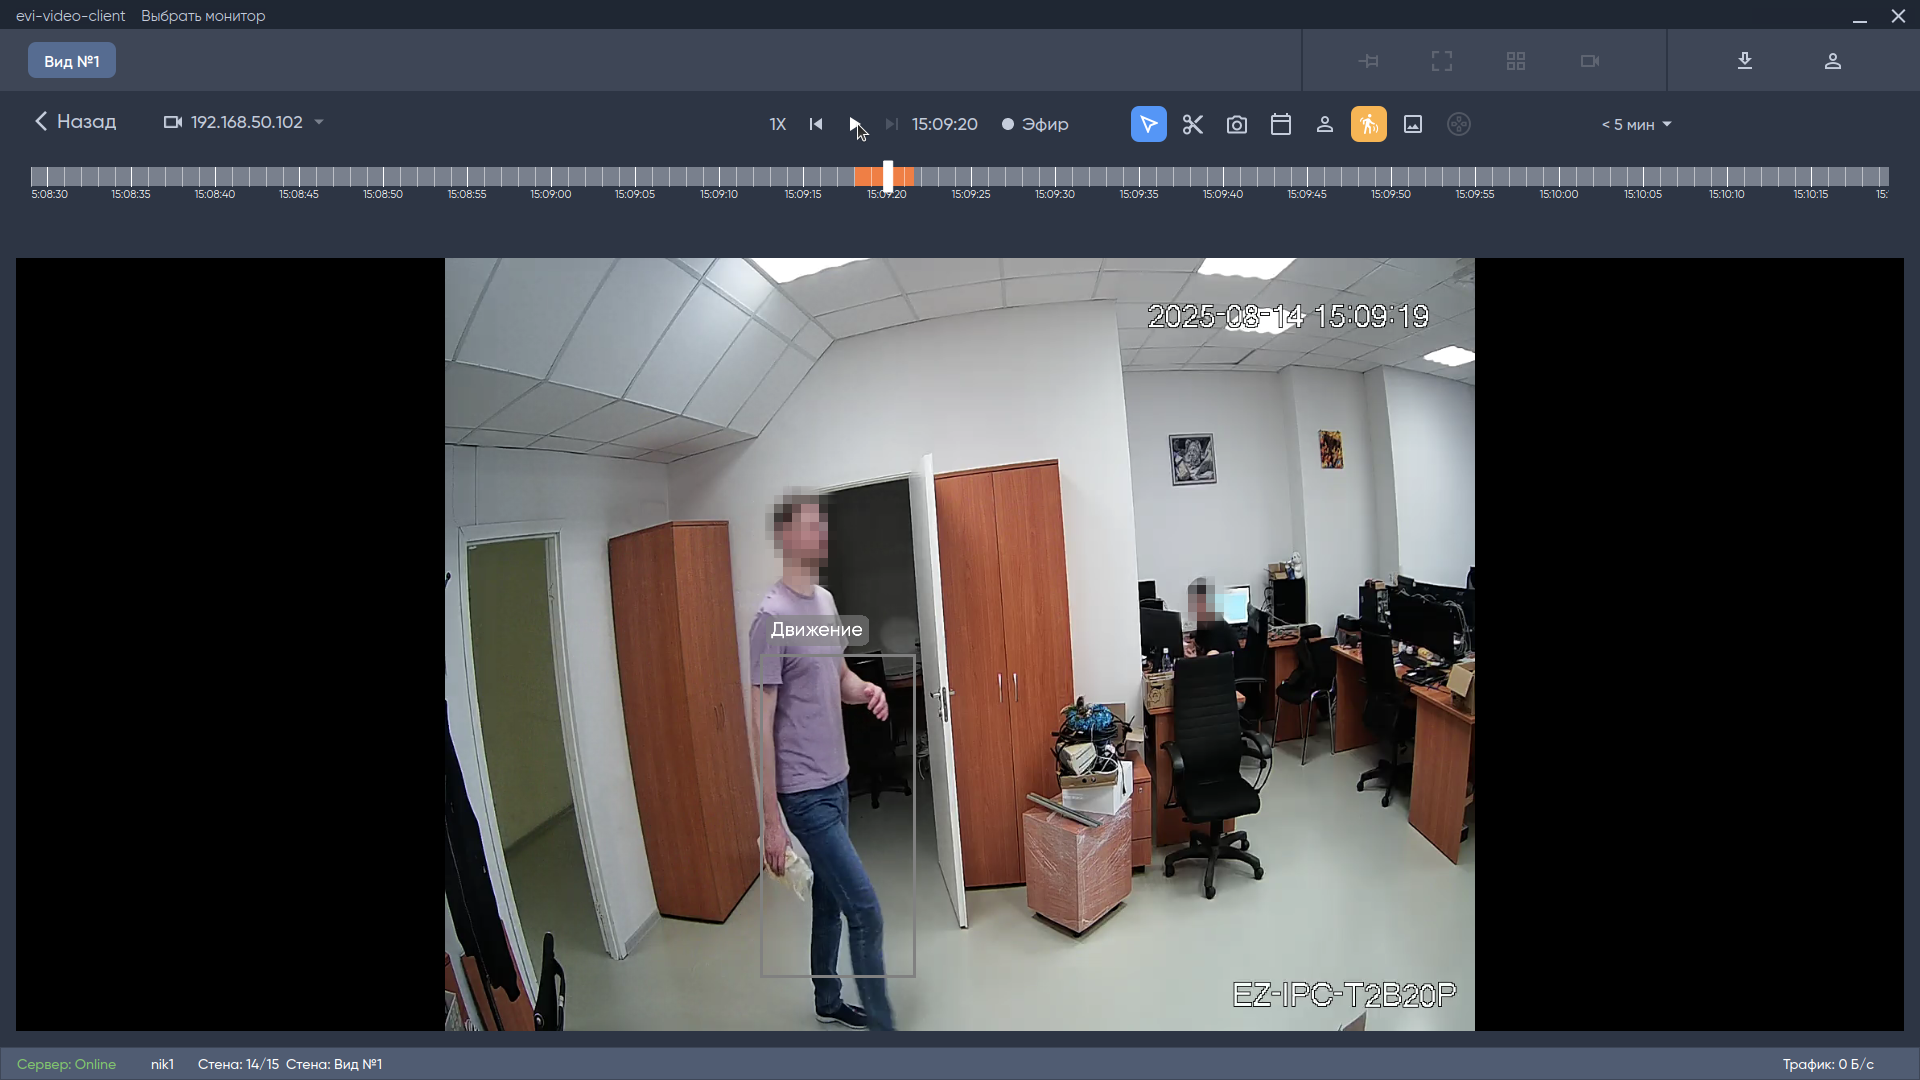The image size is (1920, 1080).
Task: Open the calendar date picker
Action: [1281, 124]
